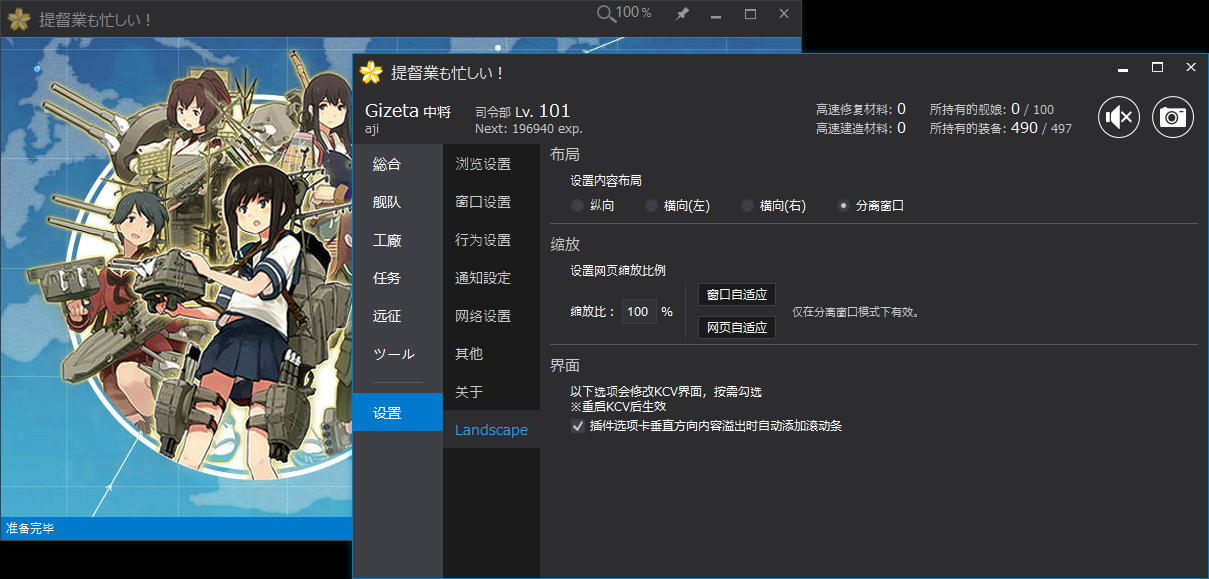Select the 设置 settings tab
The width and height of the screenshot is (1209, 579).
click(x=397, y=412)
